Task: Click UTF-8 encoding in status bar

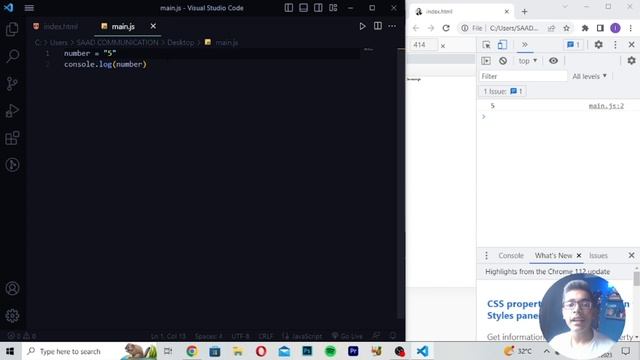Action: pyautogui.click(x=240, y=336)
